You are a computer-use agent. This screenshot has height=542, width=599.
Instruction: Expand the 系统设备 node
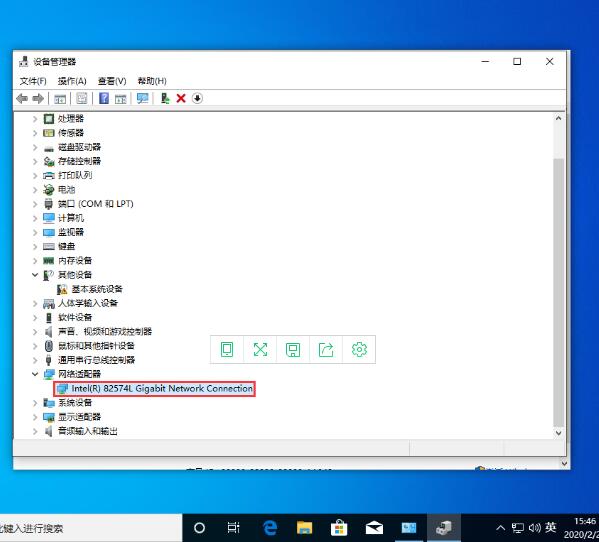point(35,403)
